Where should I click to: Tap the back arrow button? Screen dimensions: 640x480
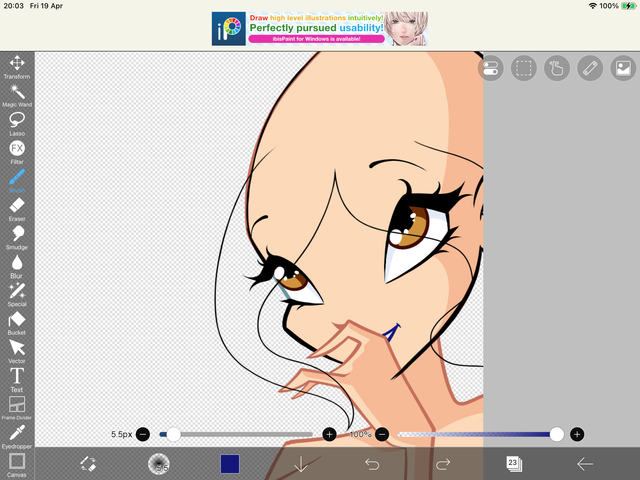(x=585, y=464)
